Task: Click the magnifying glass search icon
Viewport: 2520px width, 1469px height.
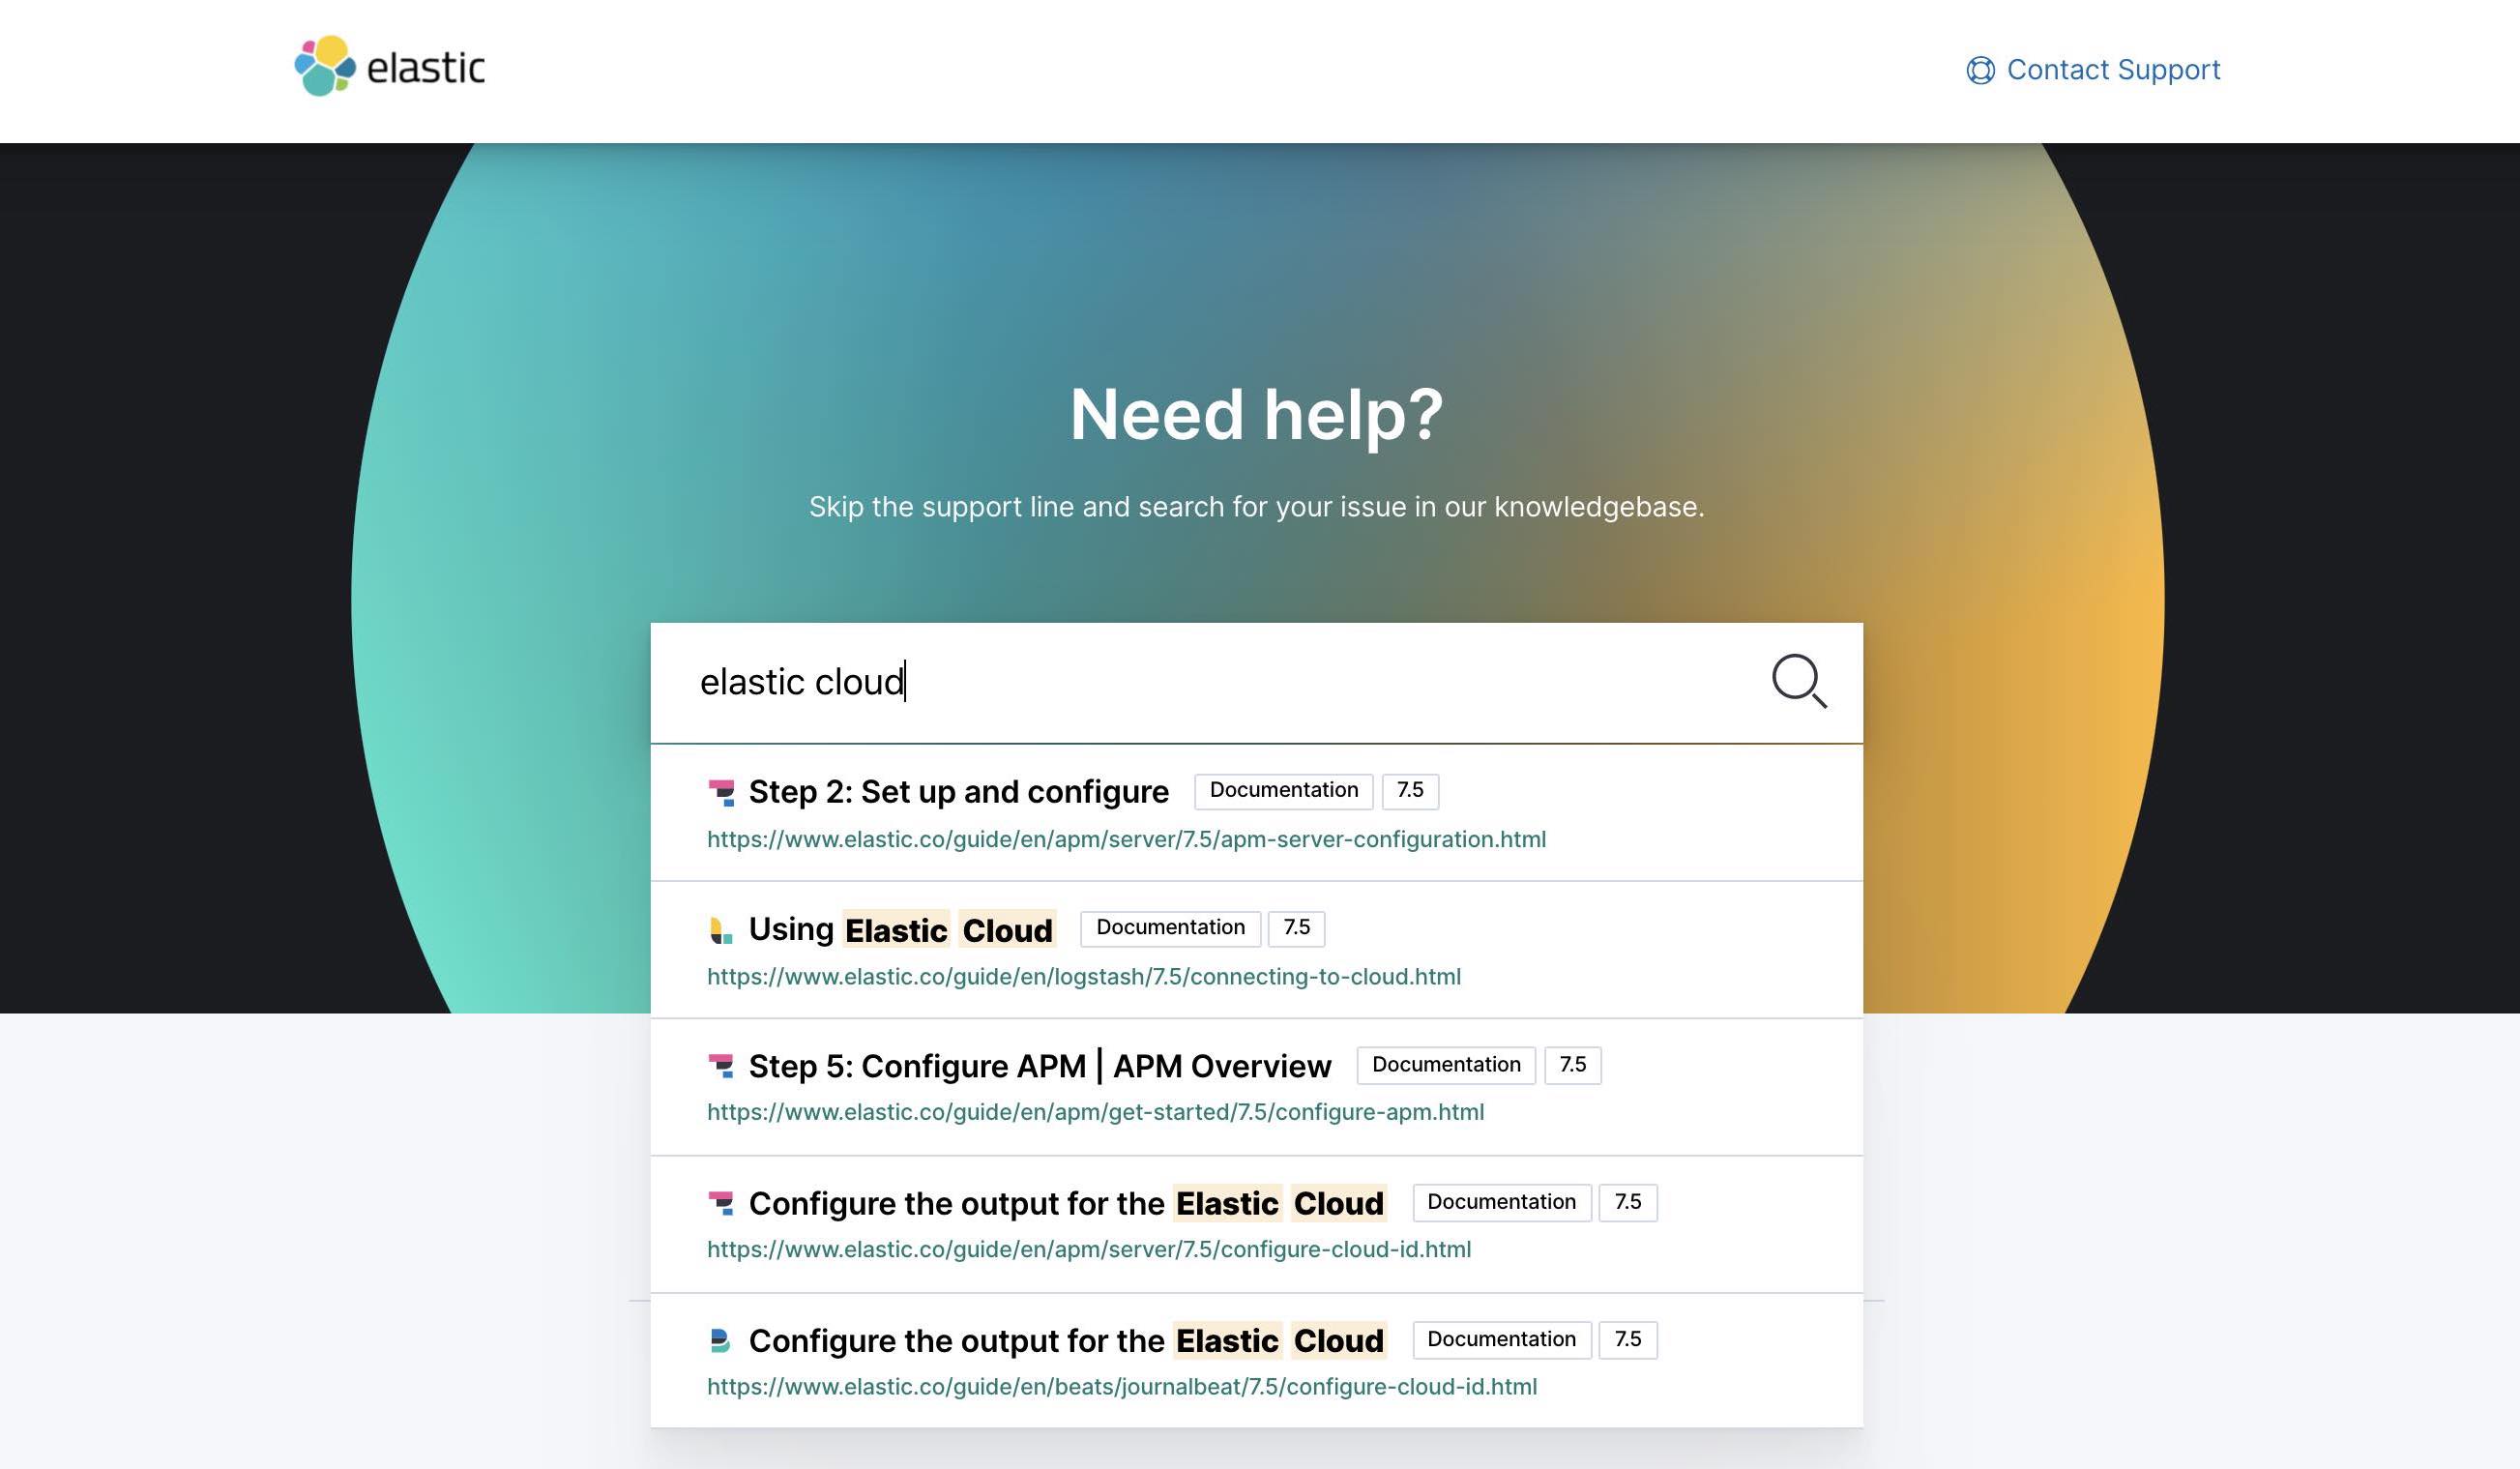Action: [x=1799, y=681]
